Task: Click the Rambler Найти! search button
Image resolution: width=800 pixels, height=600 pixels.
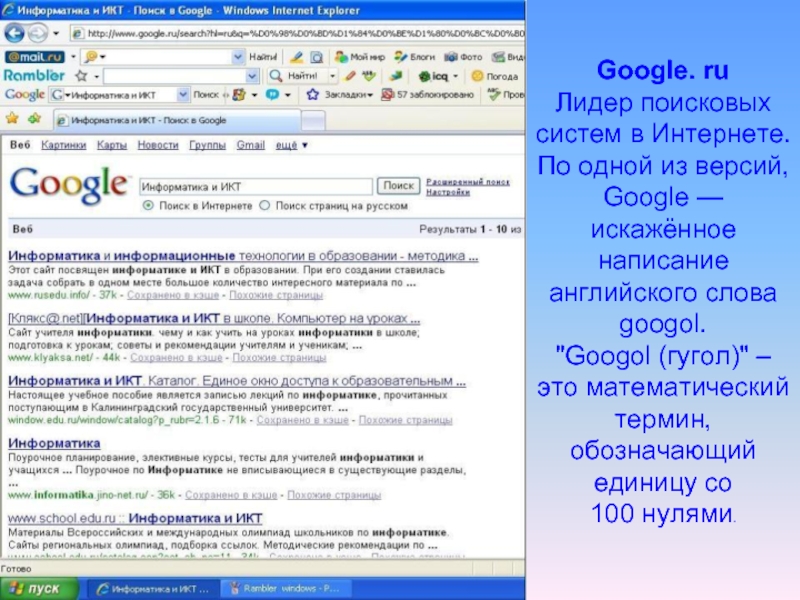Action: [294, 76]
